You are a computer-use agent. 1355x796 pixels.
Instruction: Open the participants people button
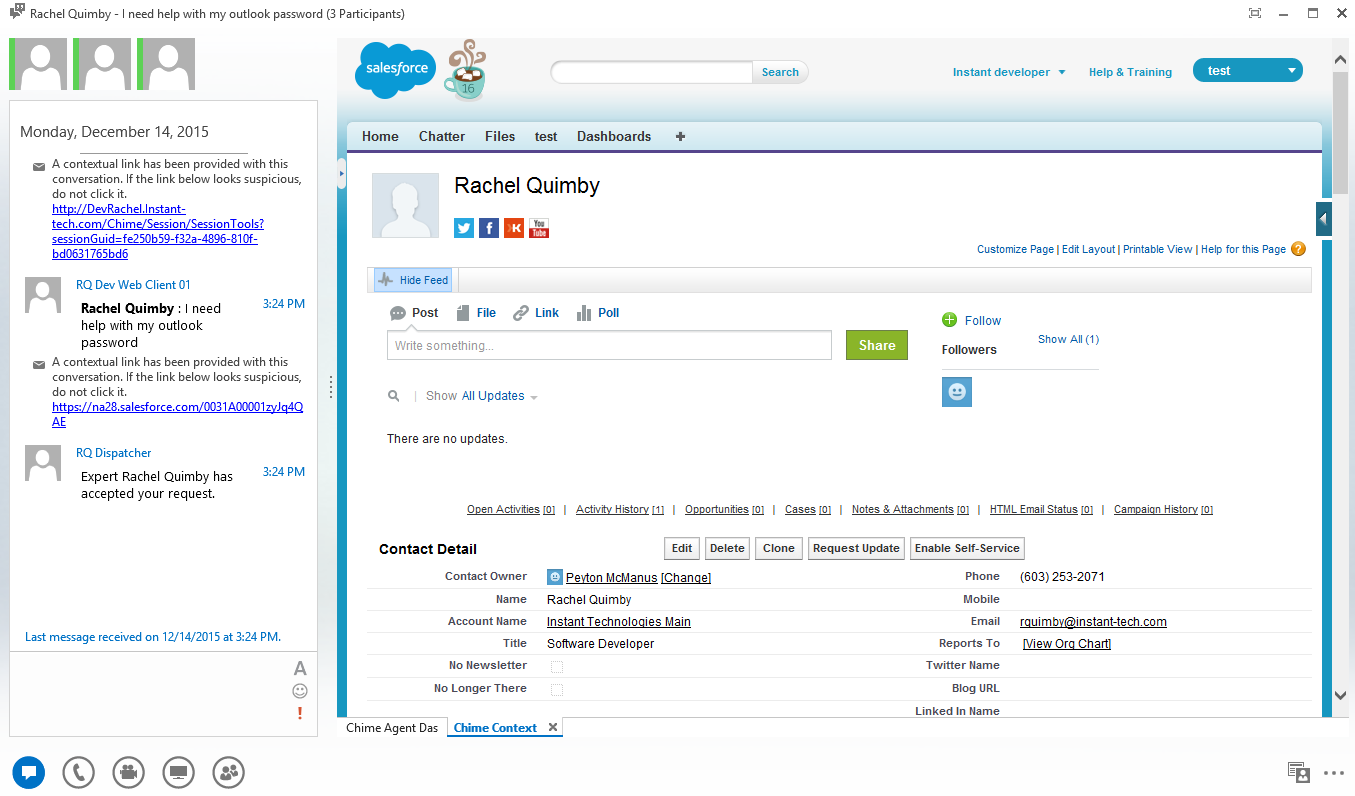(x=228, y=772)
